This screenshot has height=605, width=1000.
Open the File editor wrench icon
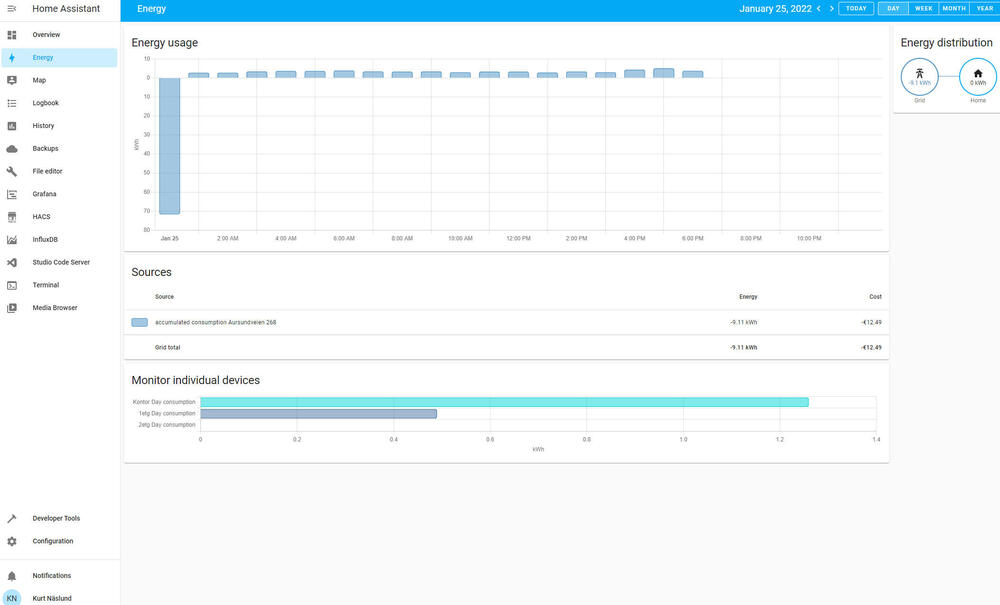[12, 171]
